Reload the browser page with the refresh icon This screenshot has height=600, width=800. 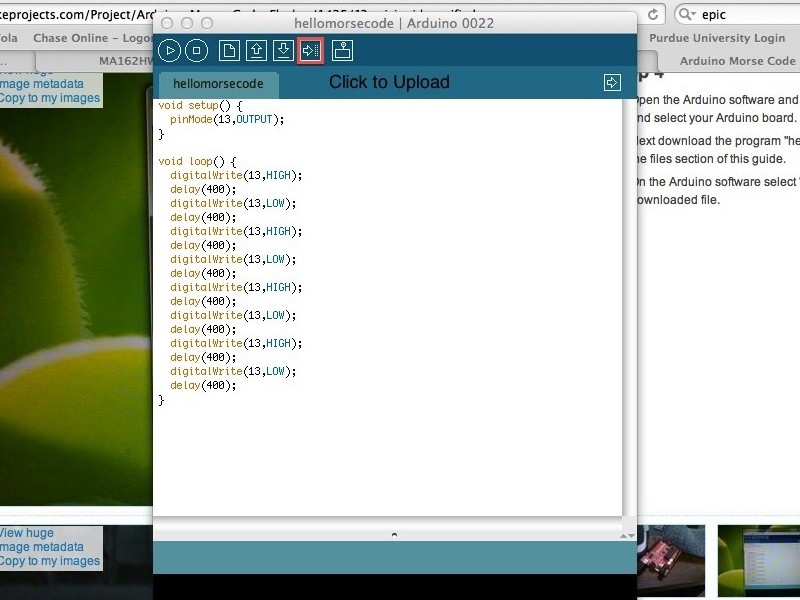tap(653, 14)
